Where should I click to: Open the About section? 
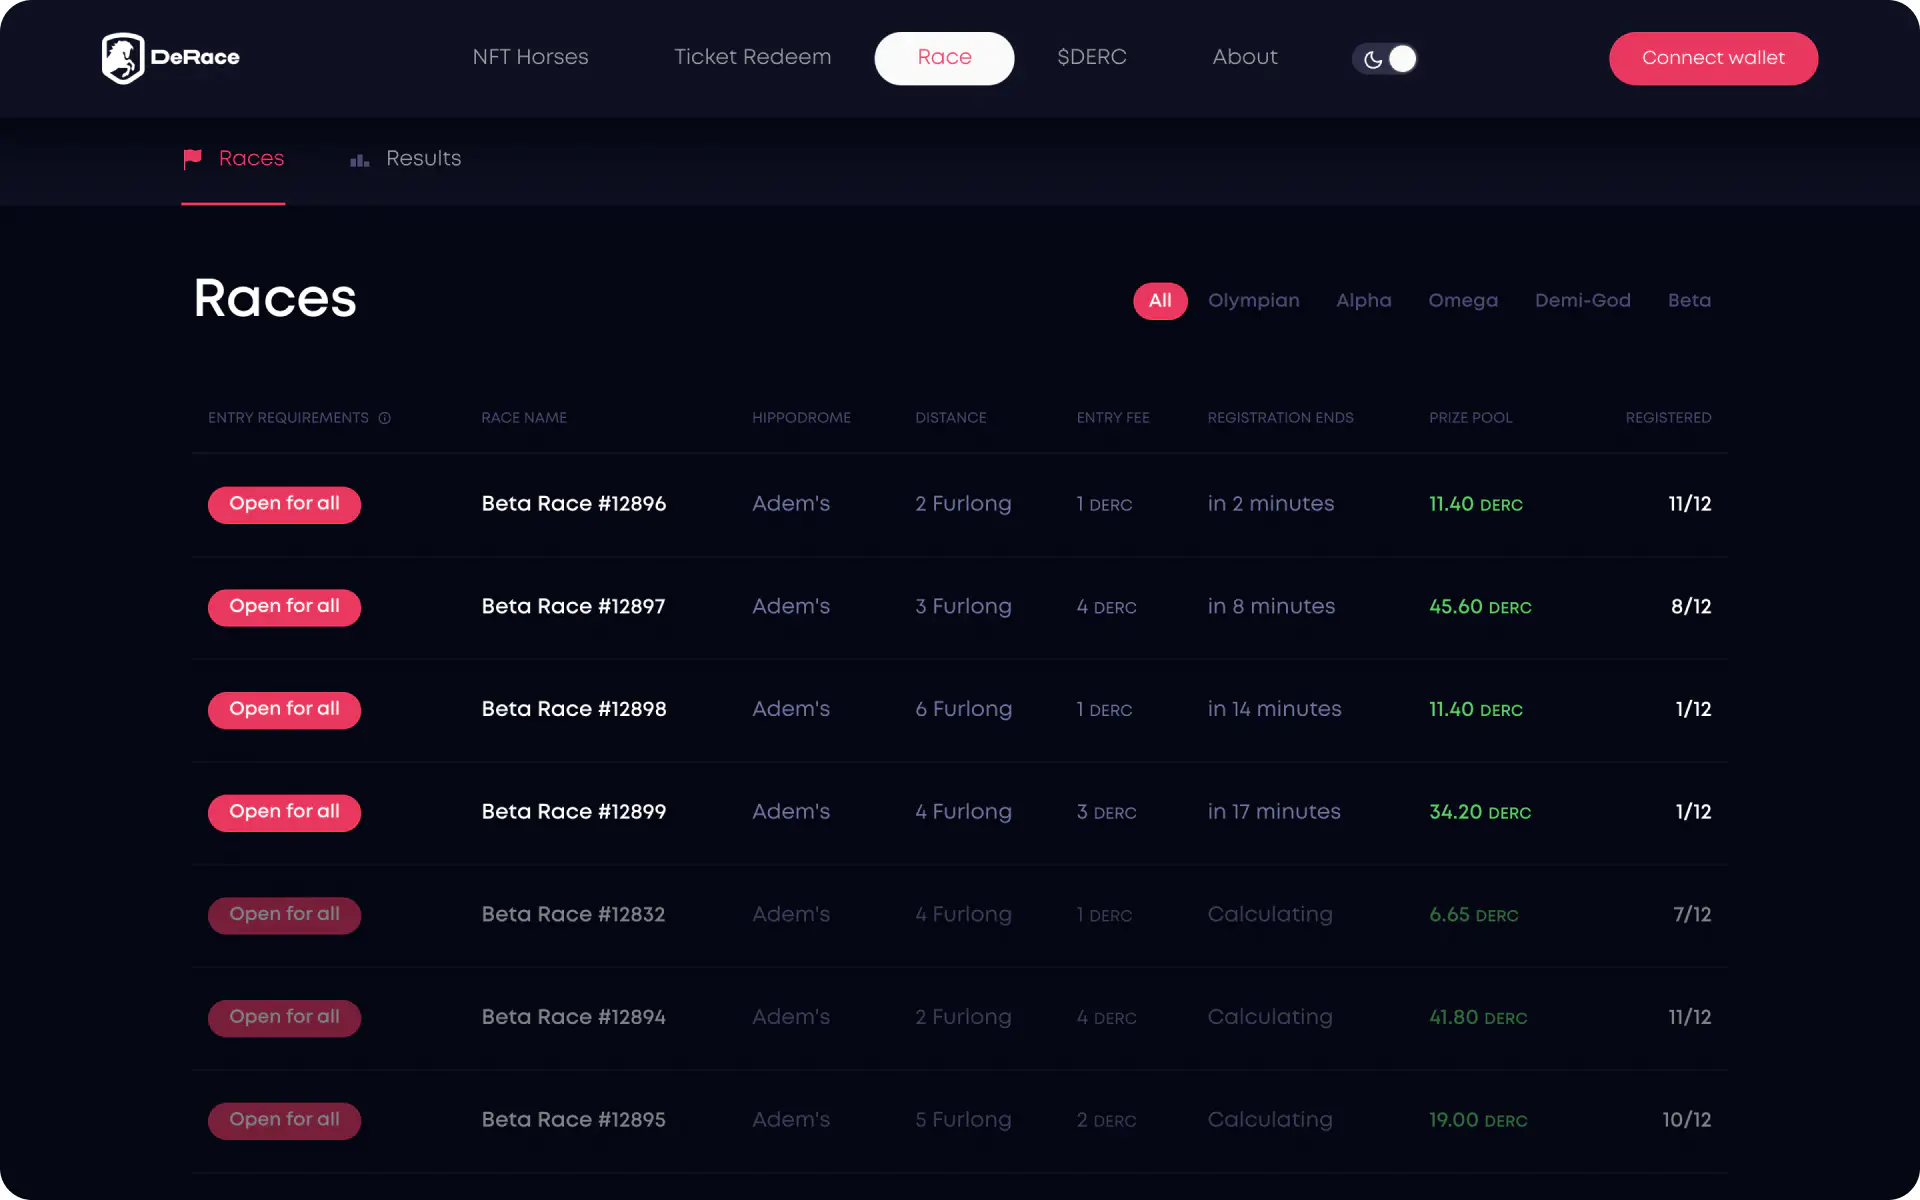pyautogui.click(x=1245, y=58)
